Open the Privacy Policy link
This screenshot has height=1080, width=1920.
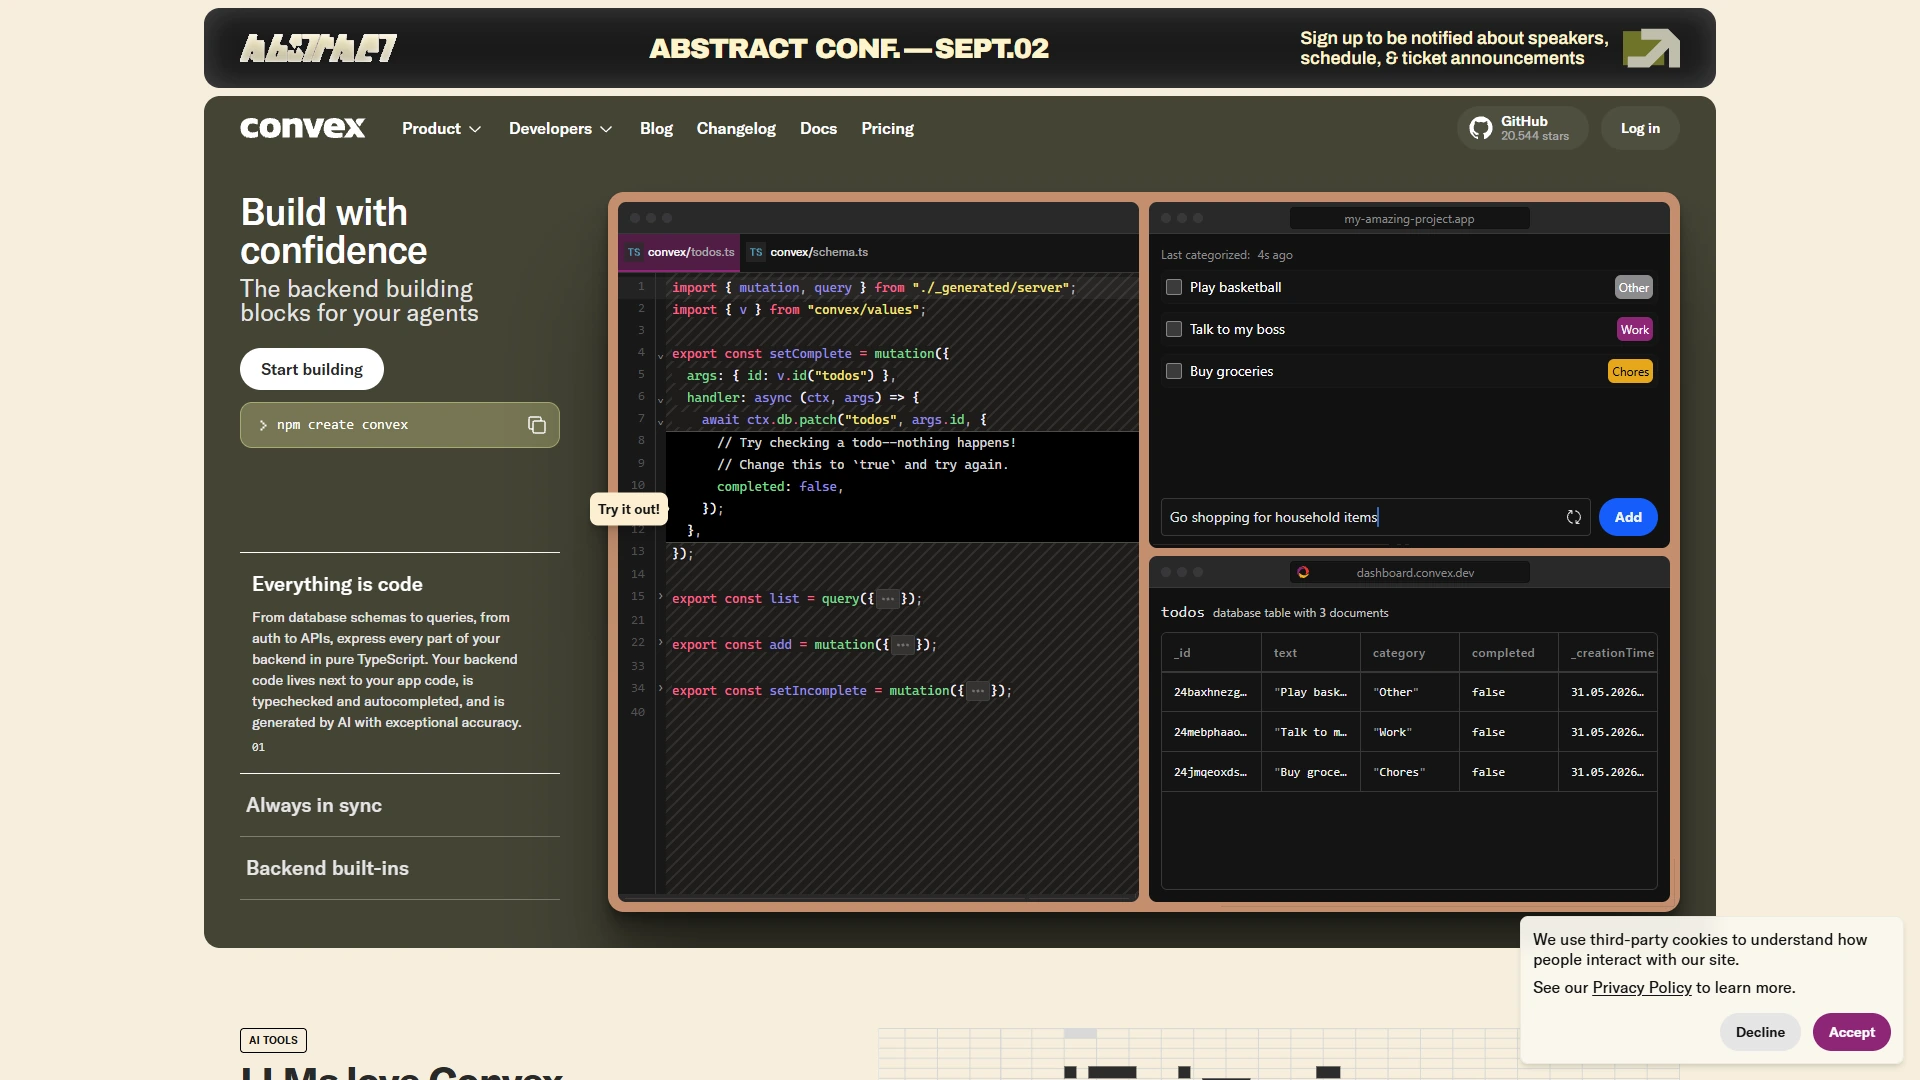[1642, 987]
